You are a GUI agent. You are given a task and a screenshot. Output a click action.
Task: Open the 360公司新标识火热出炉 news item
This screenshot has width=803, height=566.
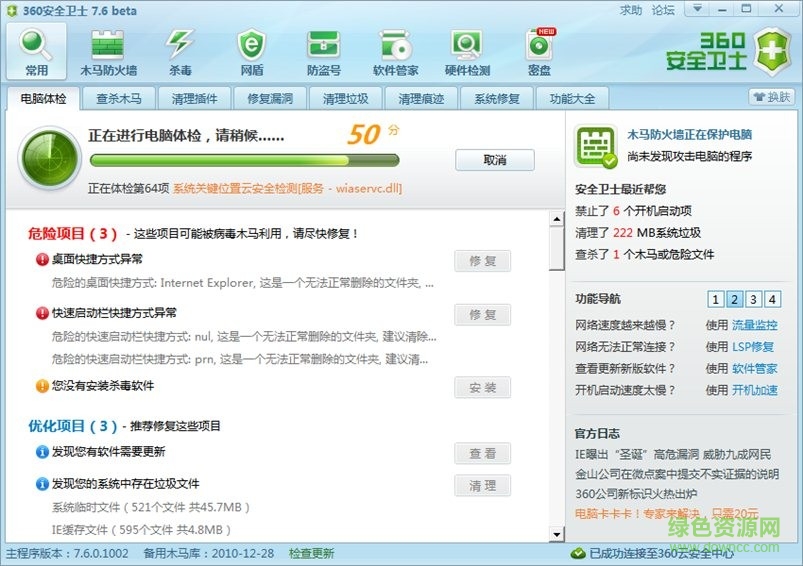point(636,494)
